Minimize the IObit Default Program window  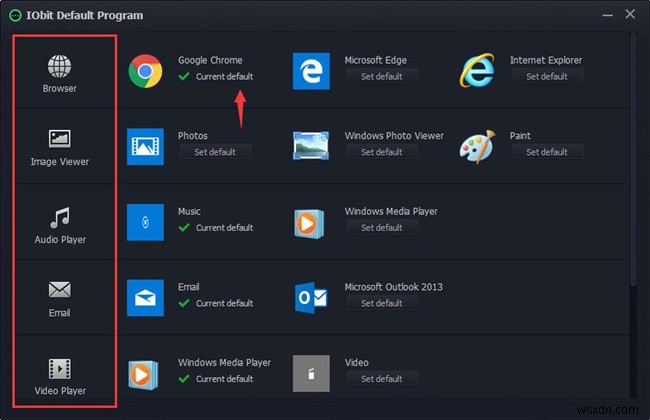pos(607,15)
